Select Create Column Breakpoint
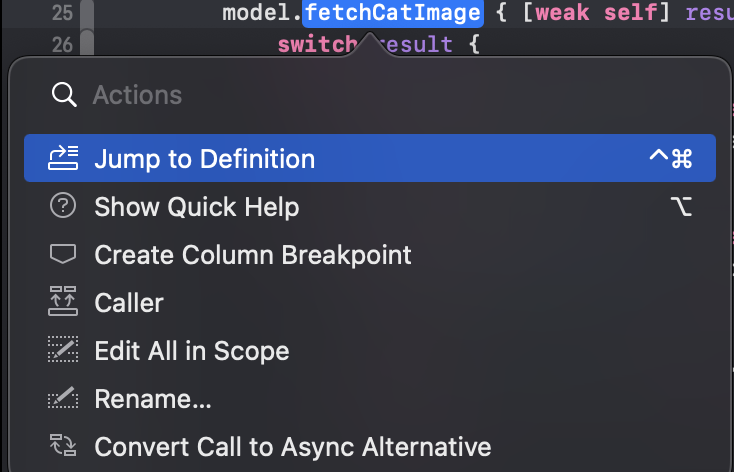 (x=370, y=255)
